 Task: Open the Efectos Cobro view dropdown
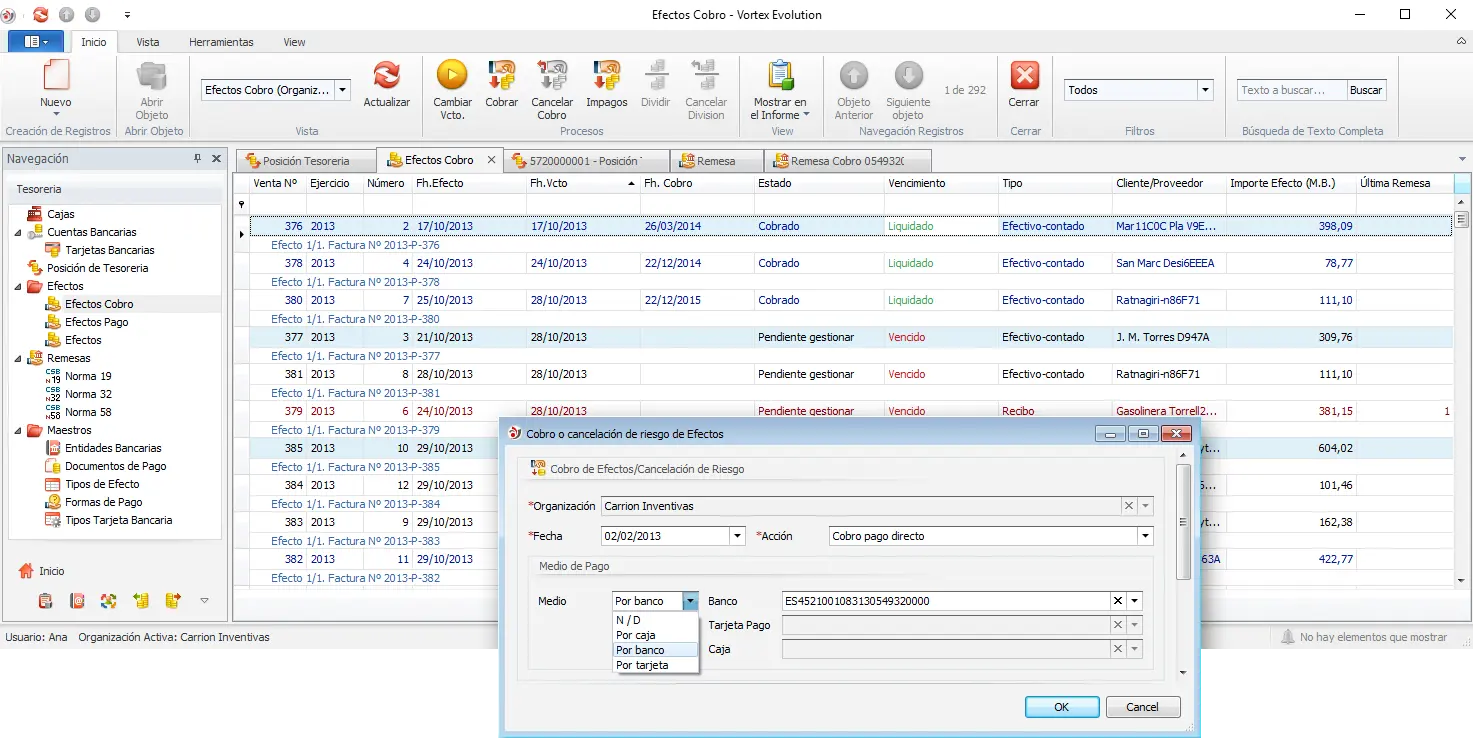(343, 90)
